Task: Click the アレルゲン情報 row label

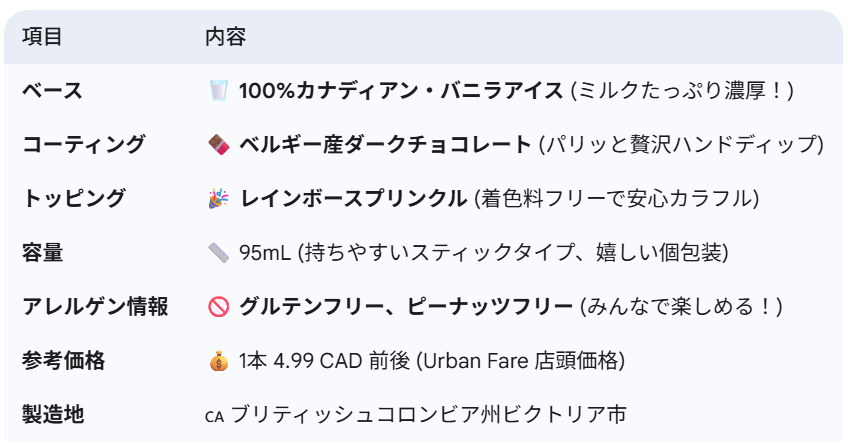Action: coord(95,307)
